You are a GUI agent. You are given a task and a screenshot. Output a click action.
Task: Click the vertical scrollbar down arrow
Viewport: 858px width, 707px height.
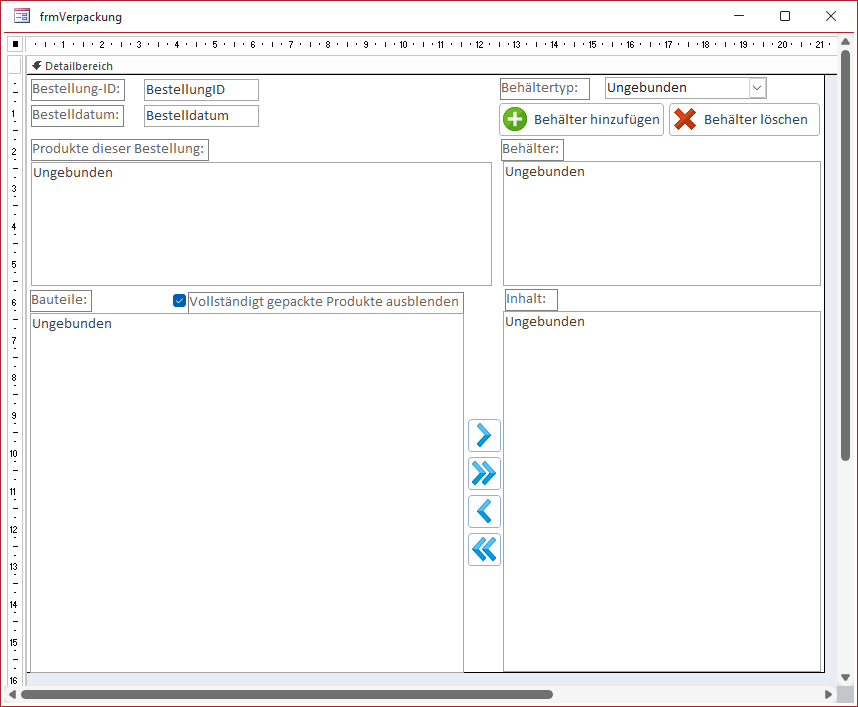(846, 677)
